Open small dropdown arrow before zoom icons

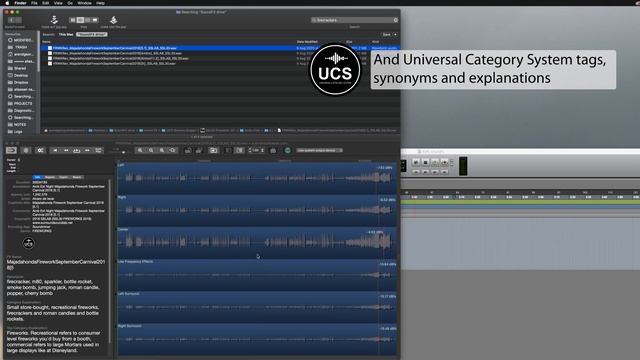pyautogui.click(x=123, y=152)
